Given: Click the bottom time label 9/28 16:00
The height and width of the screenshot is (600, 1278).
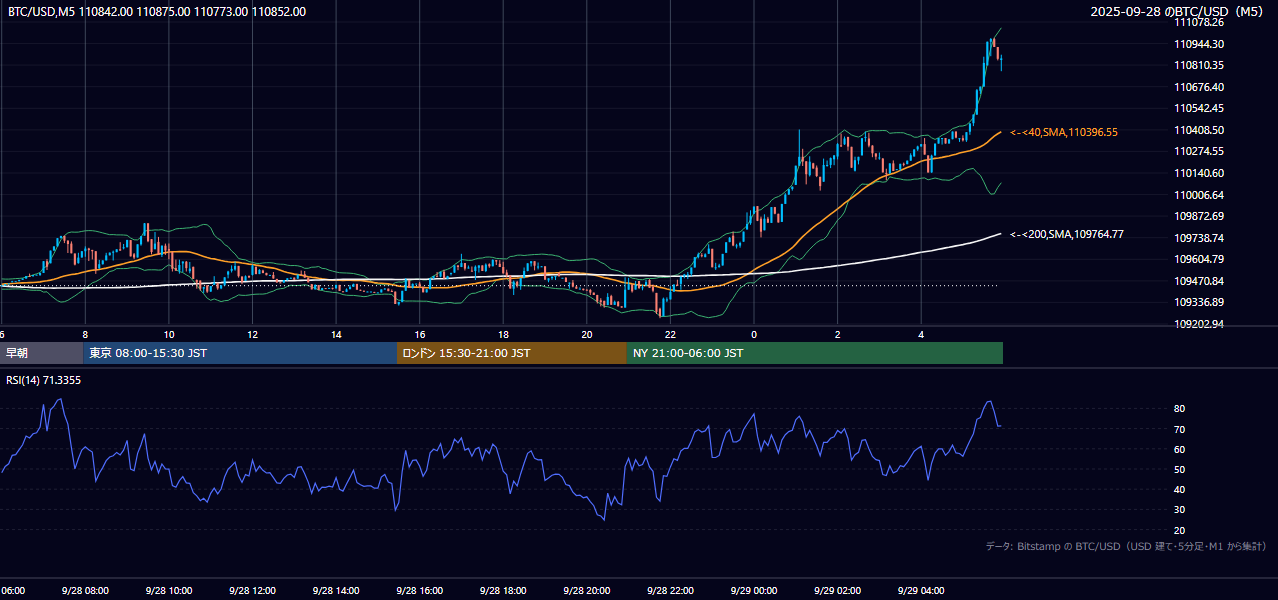Looking at the screenshot, I should 419,591.
